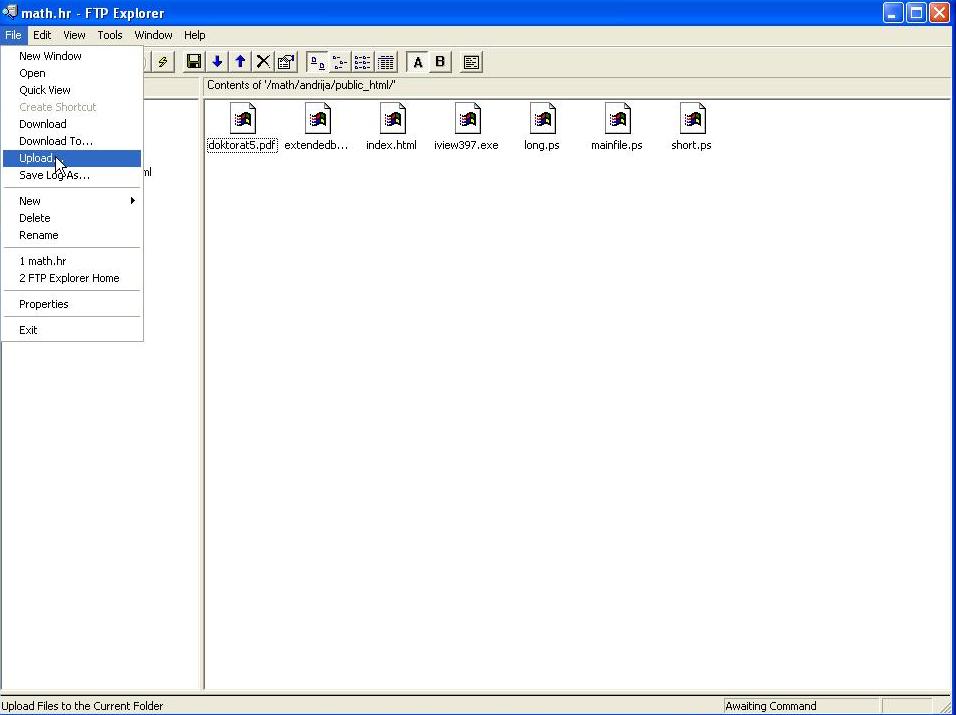The image size is (956, 715).
Task: Click the FTP Explorer title bar app icon
Action: [x=10, y=12]
